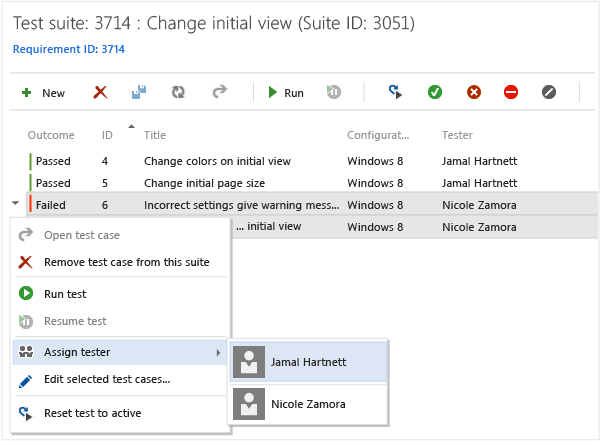This screenshot has height=441, width=600.
Task: Click the refresh icon in toolbar
Action: pos(178,92)
